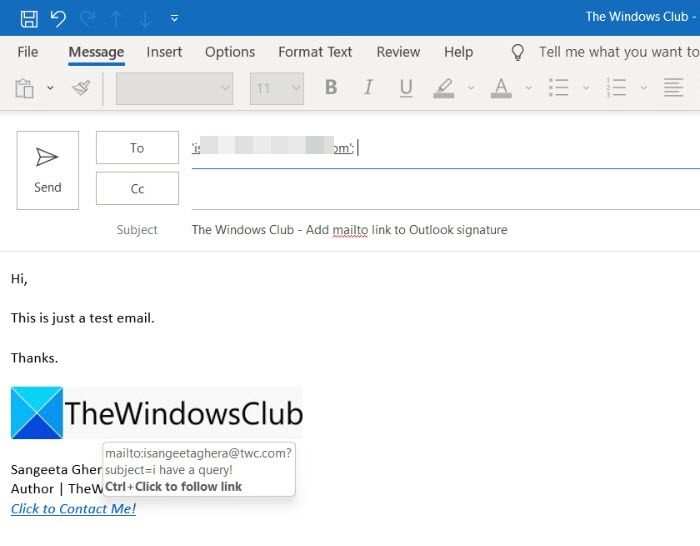Toggle Bold formatting

(331, 88)
